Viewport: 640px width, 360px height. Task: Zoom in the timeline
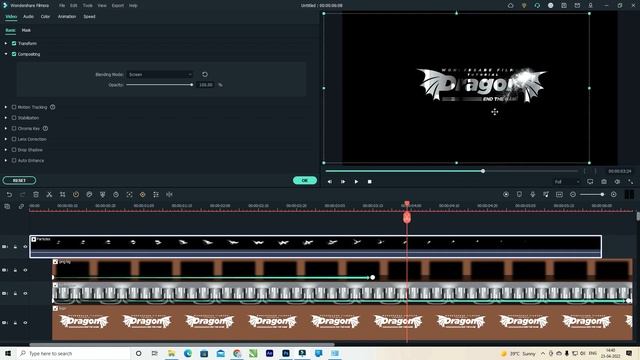613,195
